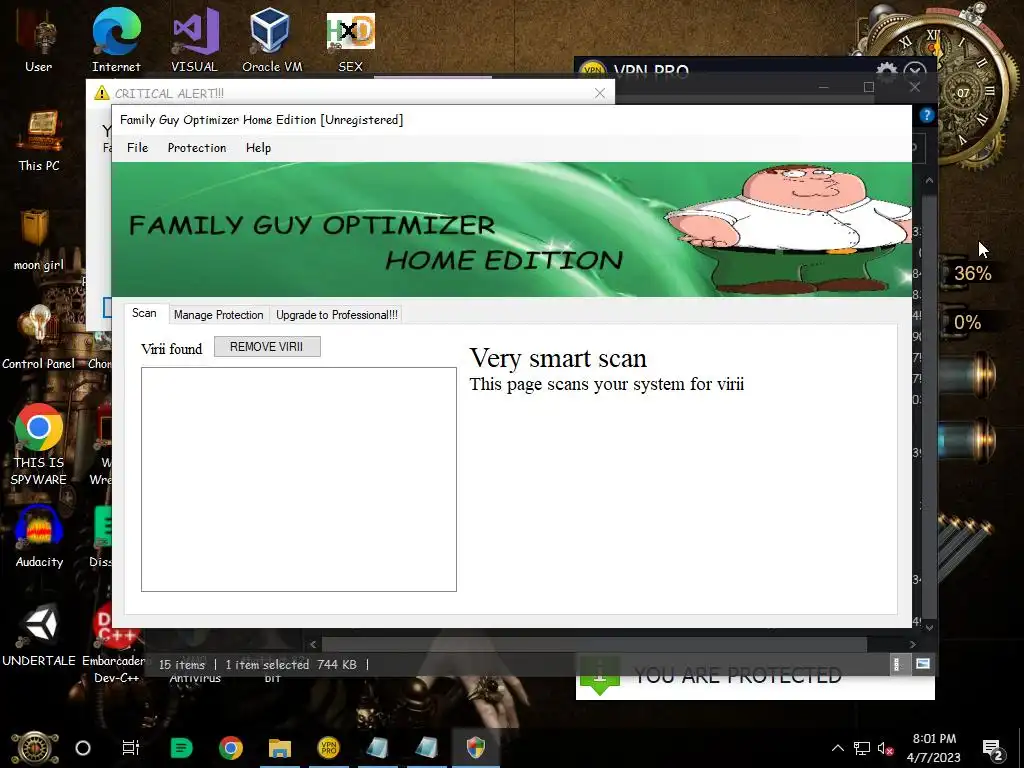The image size is (1024, 768).
Task: Open the green chat app on taskbar
Action: (181, 748)
